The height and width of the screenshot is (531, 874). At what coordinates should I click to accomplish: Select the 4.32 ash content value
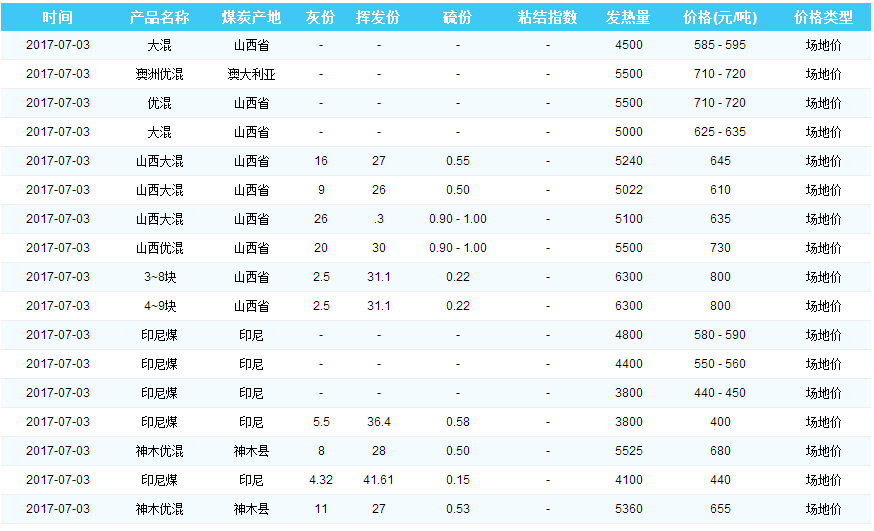point(320,480)
